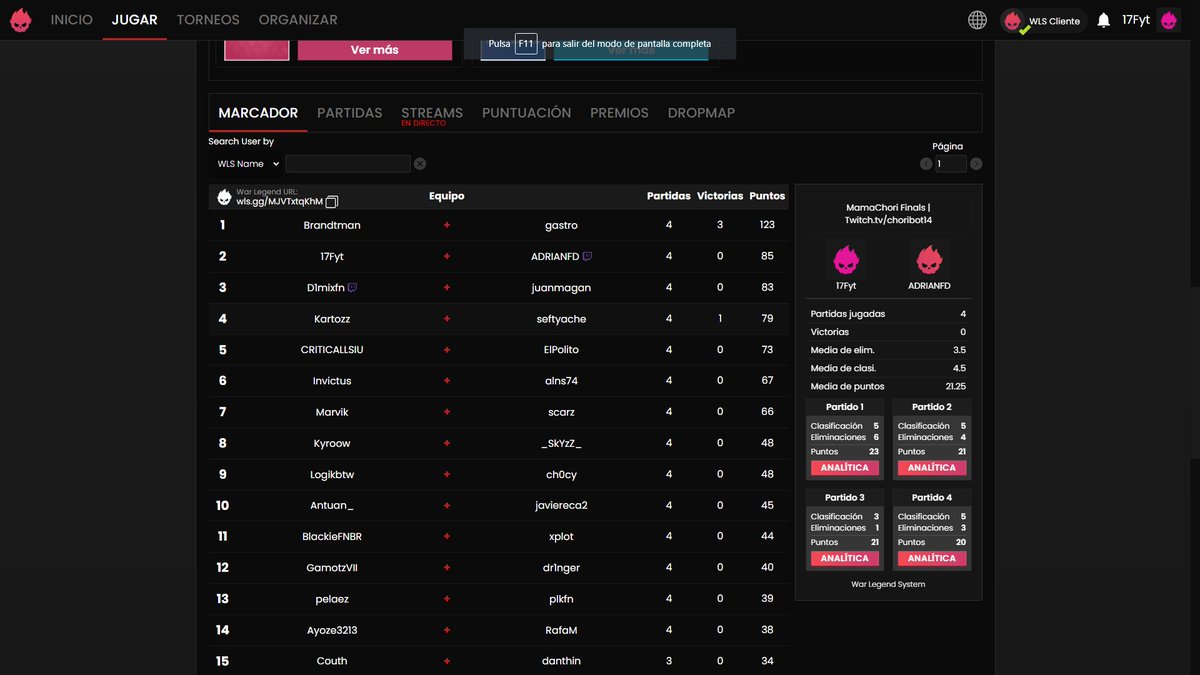Click the player name Ayoze3213
Image resolution: width=1200 pixels, height=675 pixels.
[x=332, y=630]
